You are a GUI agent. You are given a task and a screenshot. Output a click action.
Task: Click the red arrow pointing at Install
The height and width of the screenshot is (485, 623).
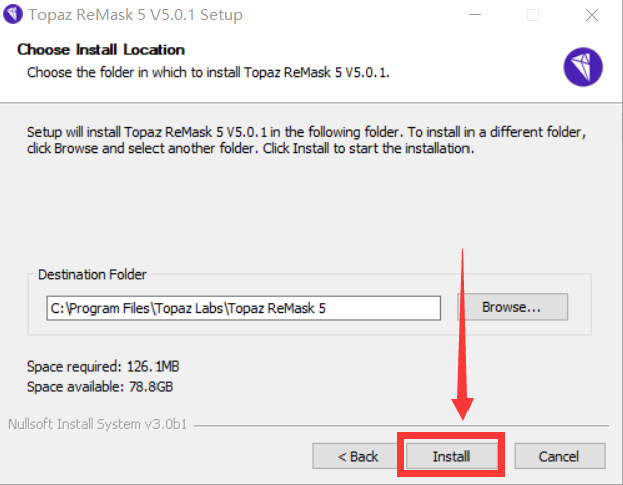[x=462, y=334]
